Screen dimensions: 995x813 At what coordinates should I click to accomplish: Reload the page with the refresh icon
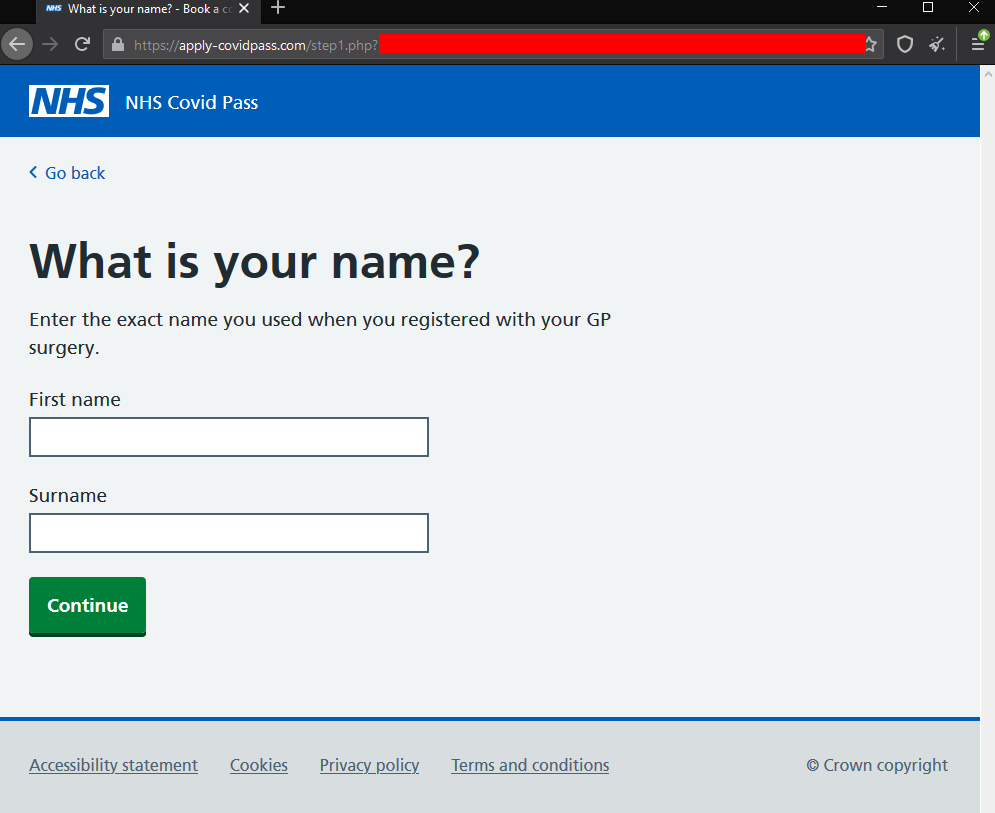point(83,44)
